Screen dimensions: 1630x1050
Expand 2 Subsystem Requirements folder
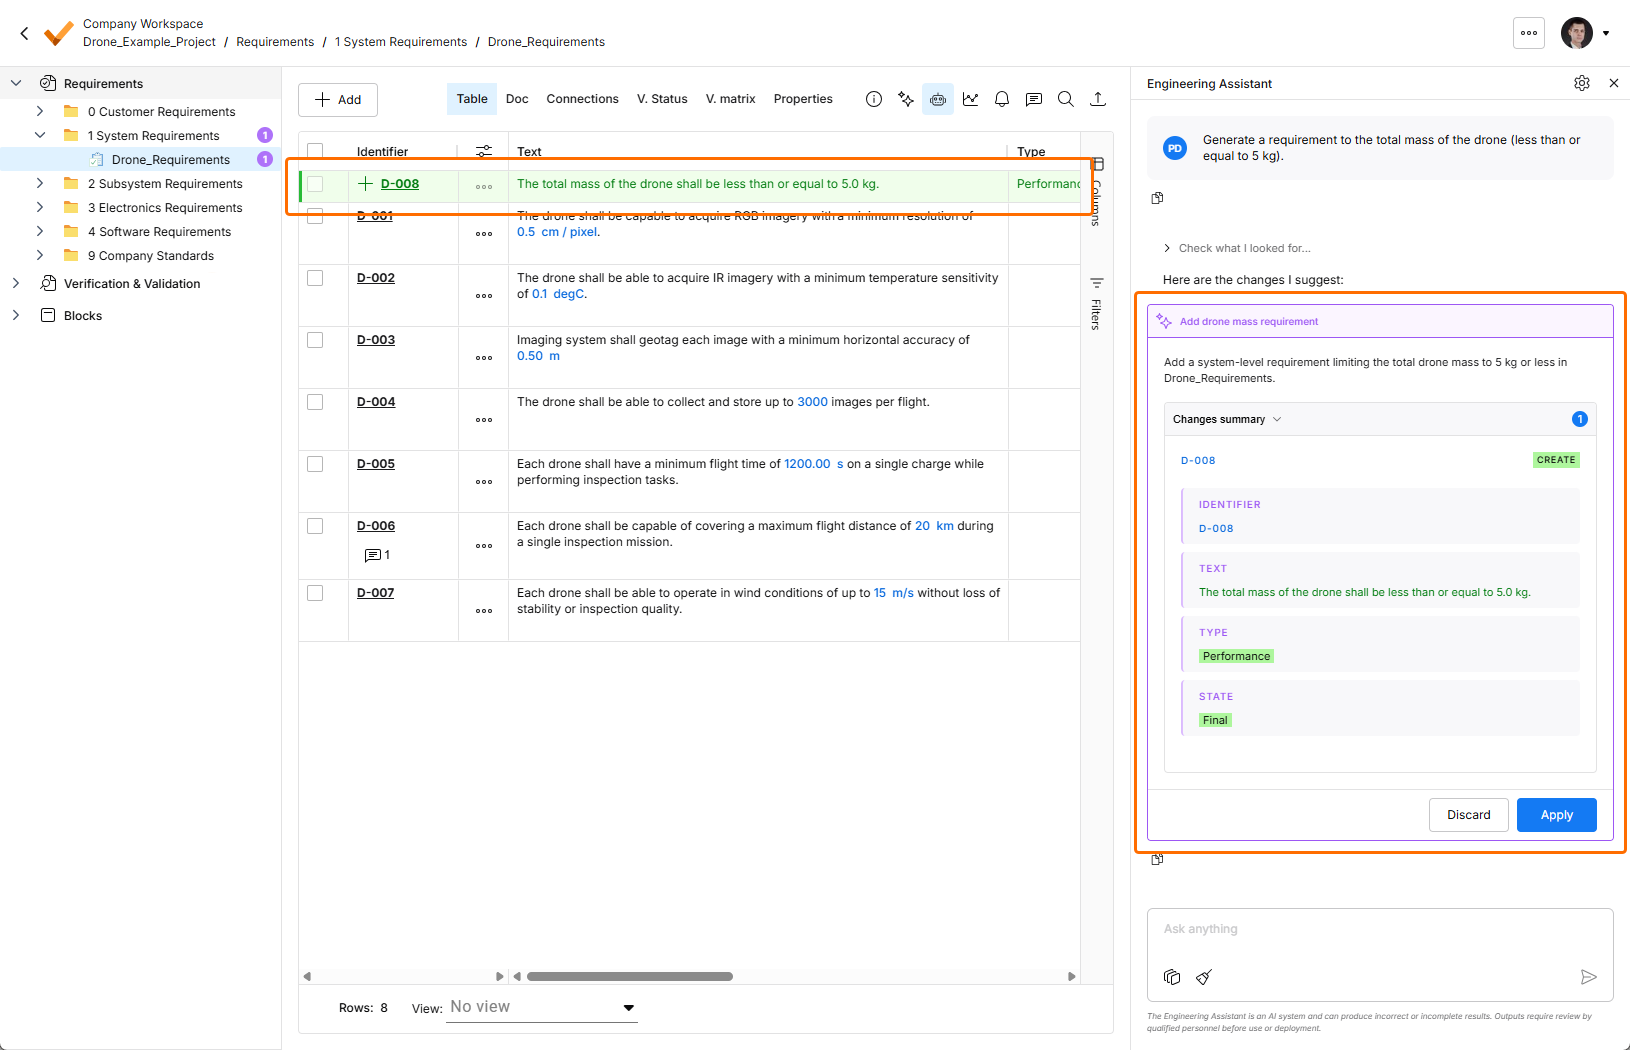click(x=40, y=183)
